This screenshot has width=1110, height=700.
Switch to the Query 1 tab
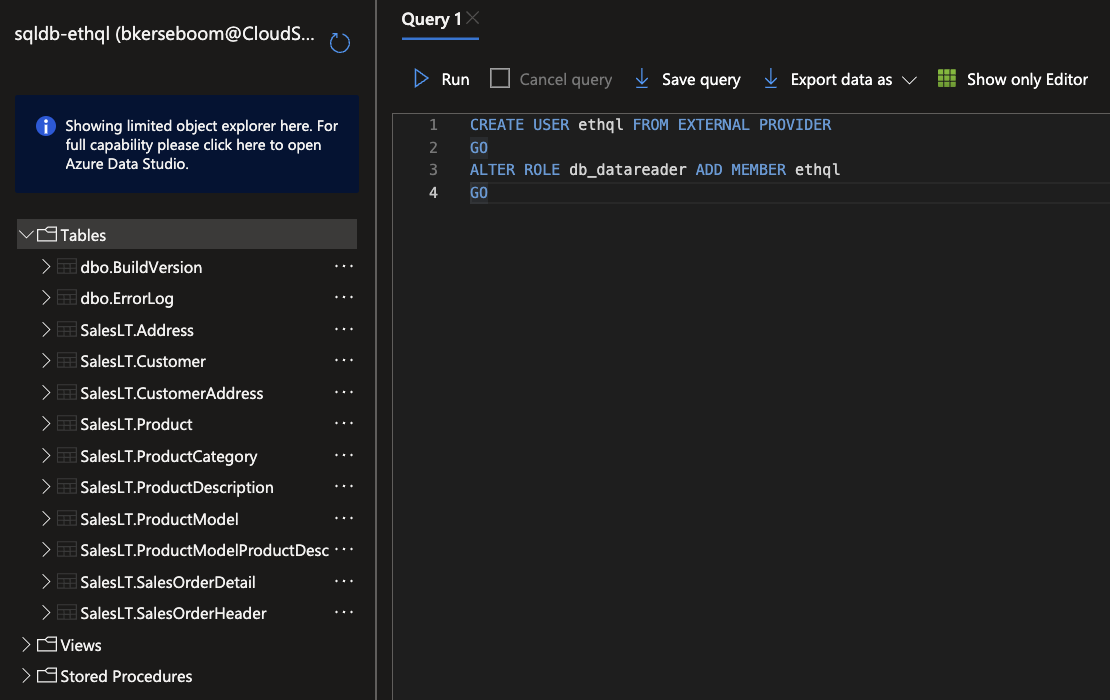point(431,20)
